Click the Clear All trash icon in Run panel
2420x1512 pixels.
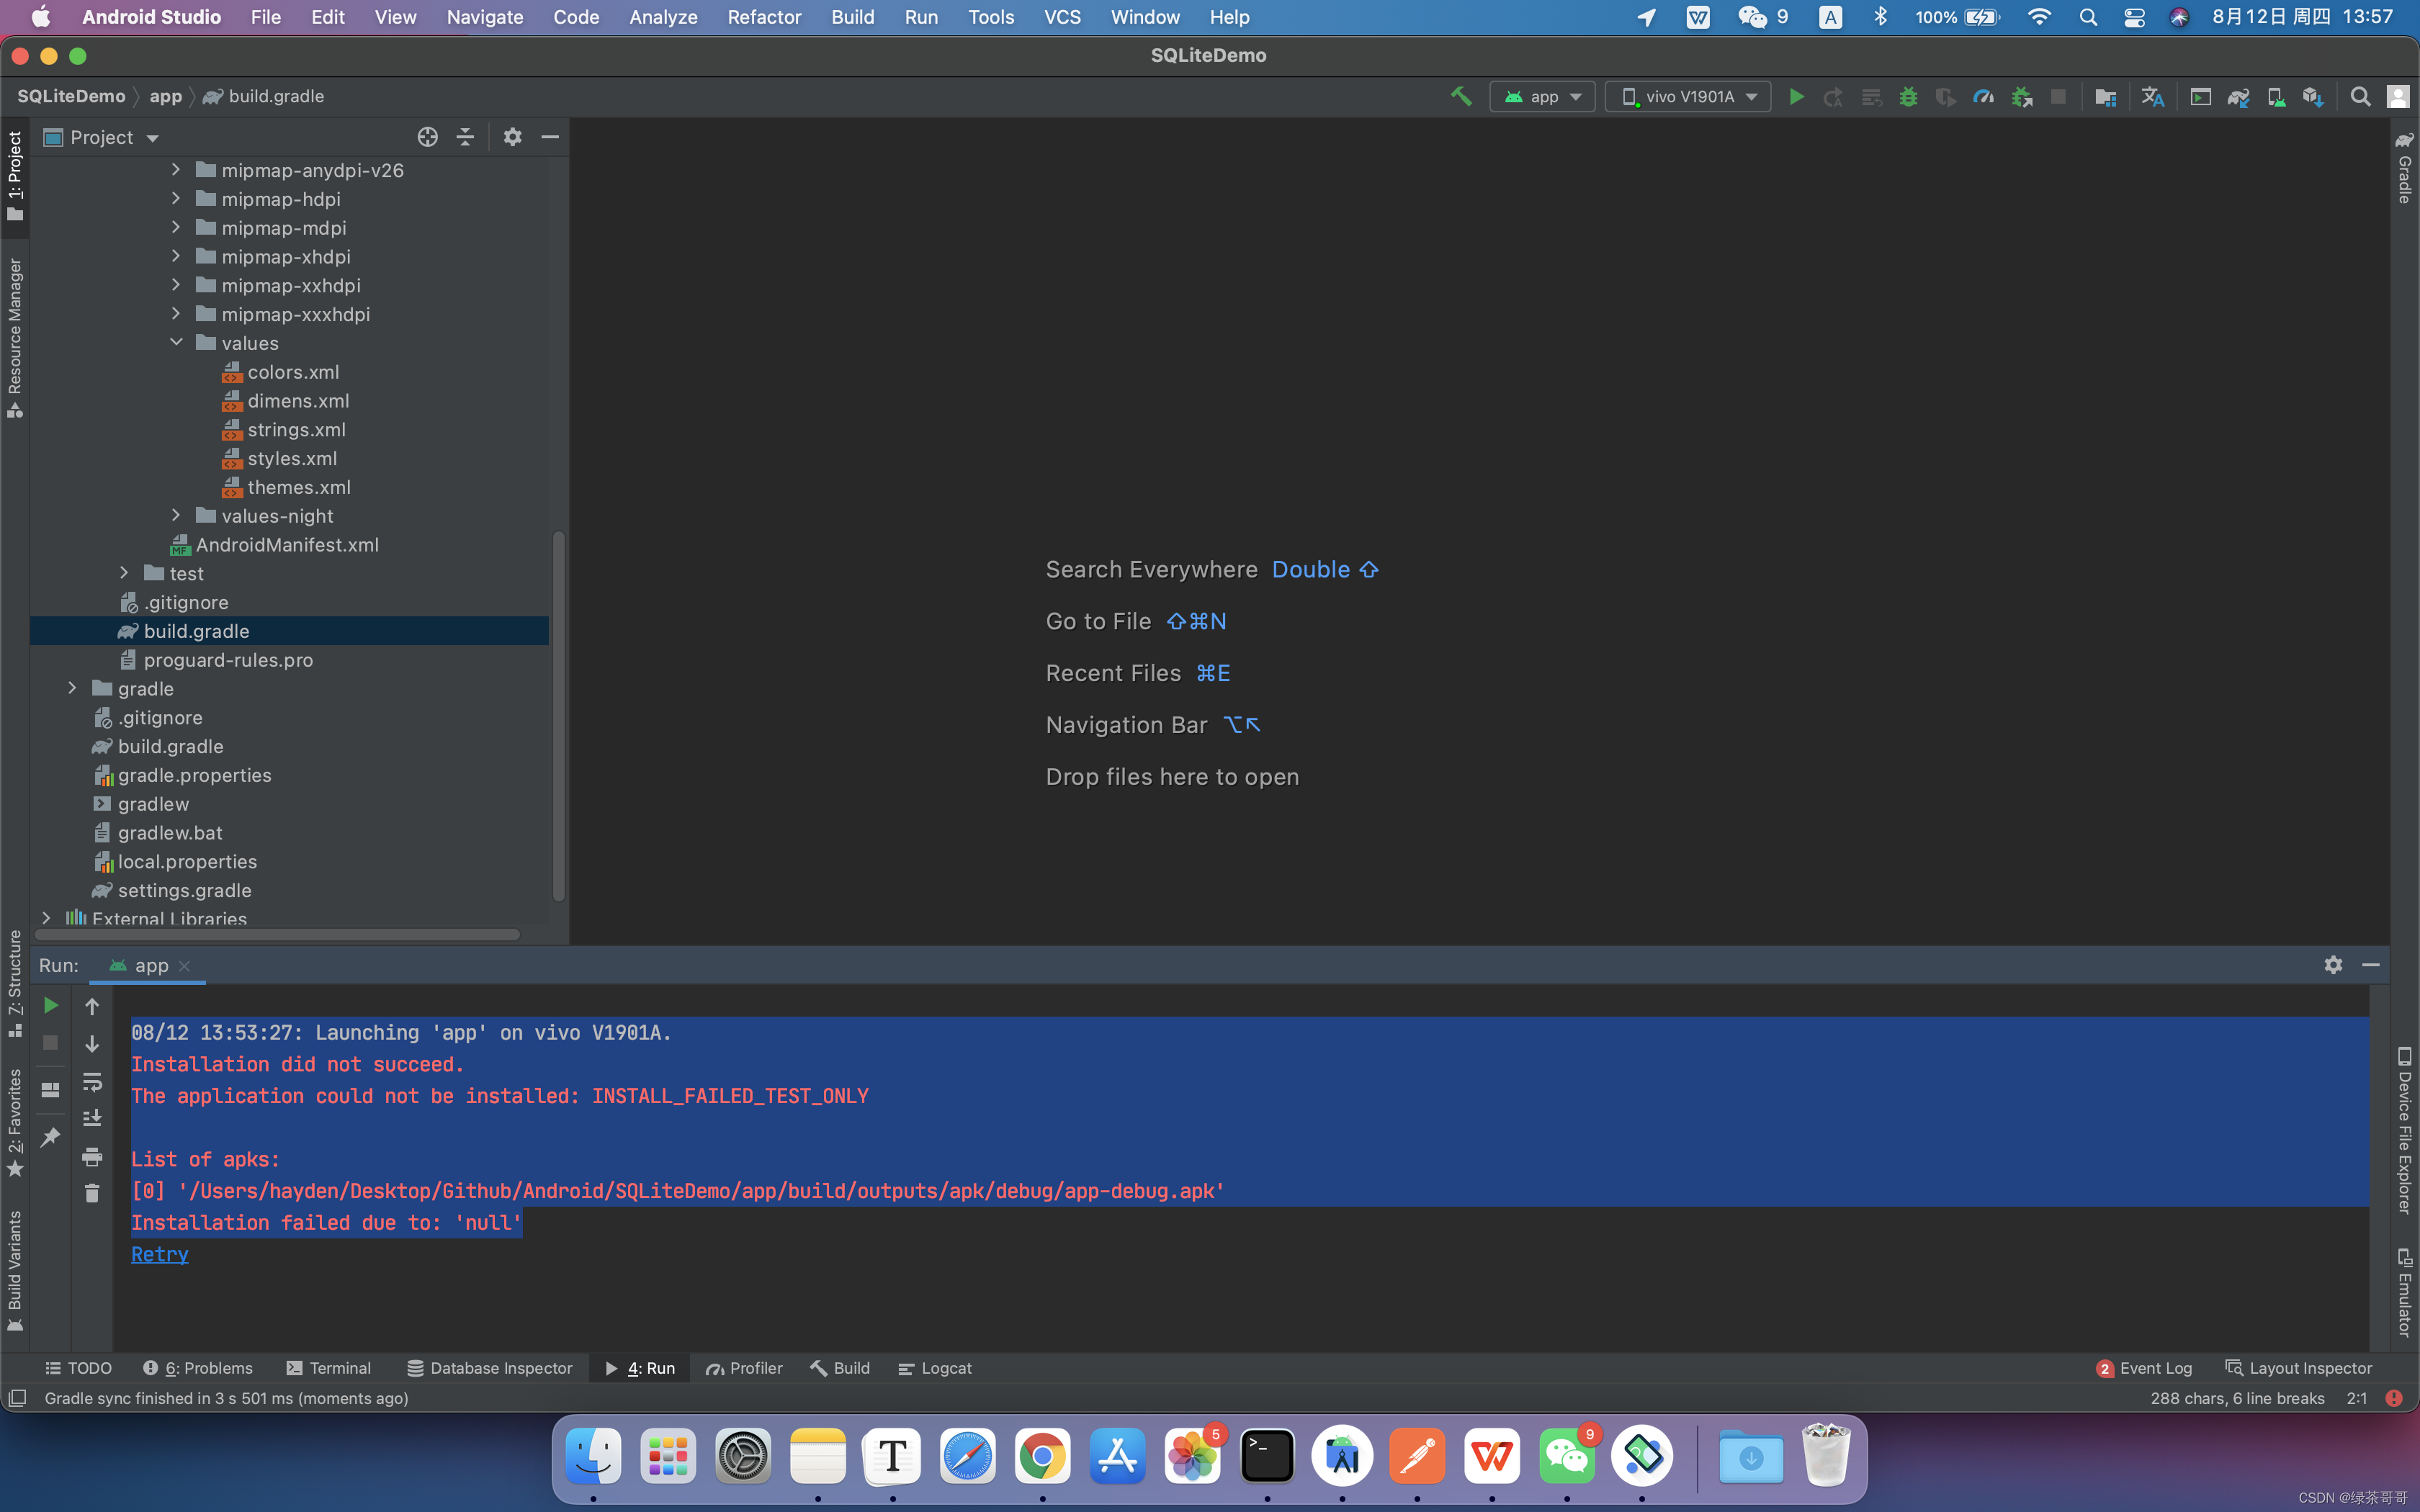point(92,1193)
